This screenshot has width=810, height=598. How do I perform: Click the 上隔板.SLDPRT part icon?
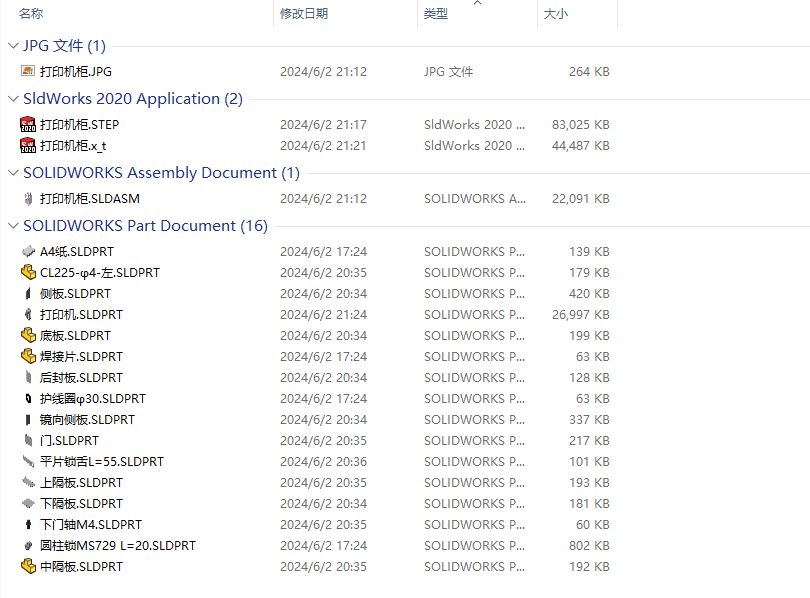pyautogui.click(x=28, y=482)
